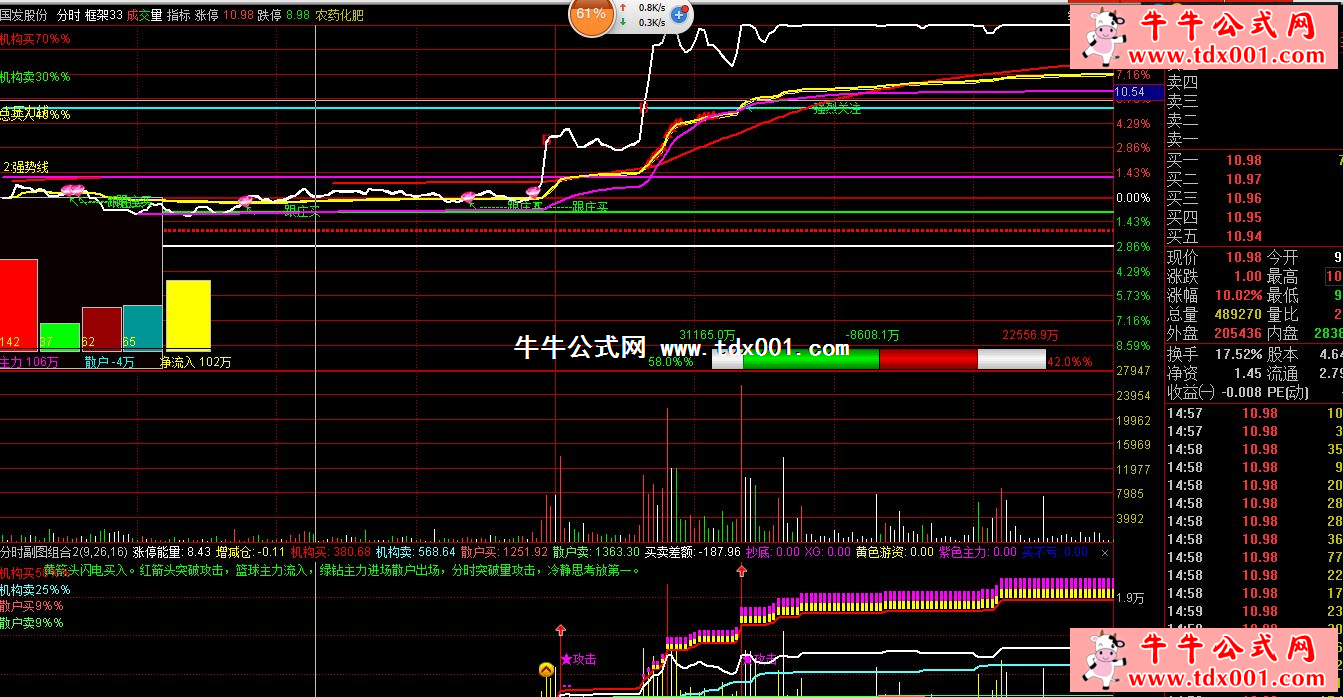This screenshot has height=697, width=1343.
Task: Click the yellow chevron marker in sub-chart
Action: [x=547, y=670]
